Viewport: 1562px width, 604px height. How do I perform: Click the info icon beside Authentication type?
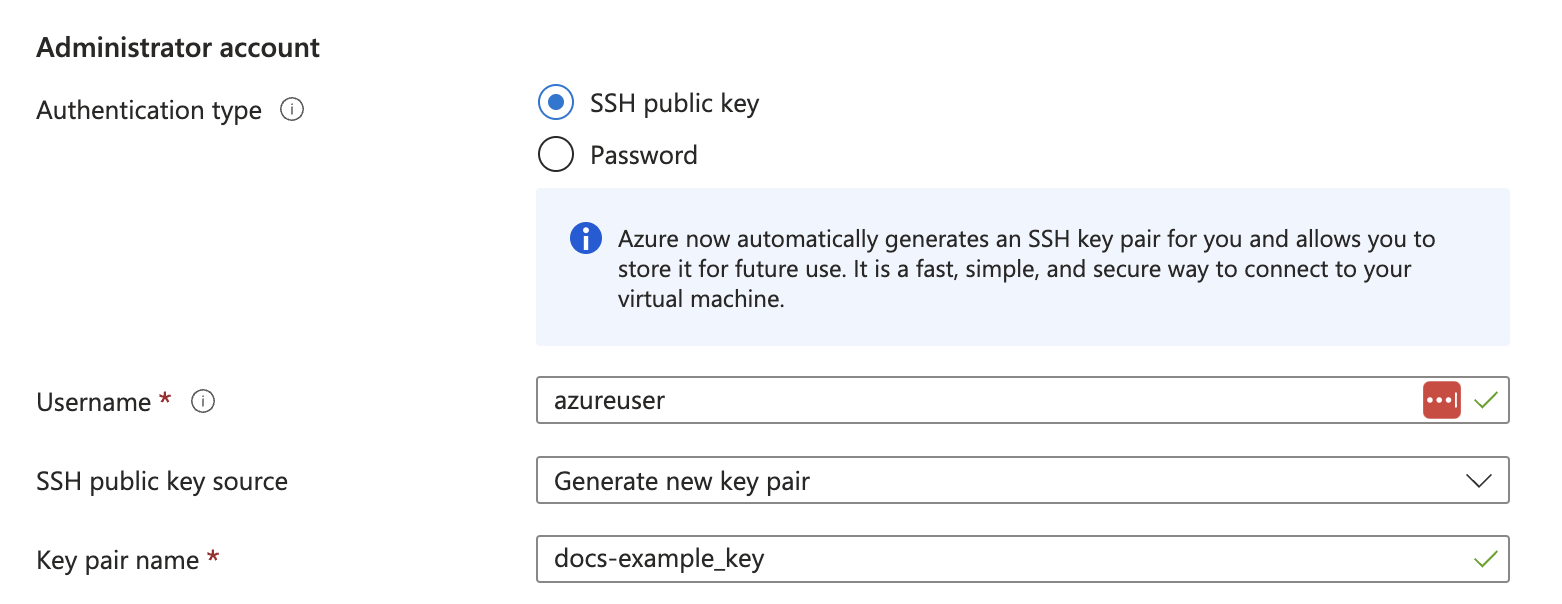pos(292,110)
